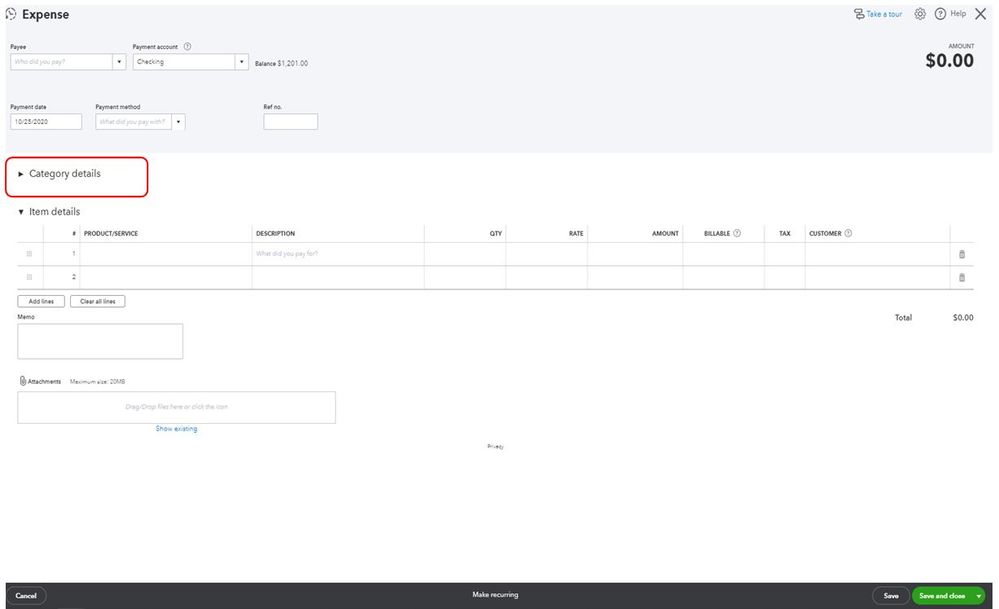Click Make recurring in the footer

click(x=495, y=595)
